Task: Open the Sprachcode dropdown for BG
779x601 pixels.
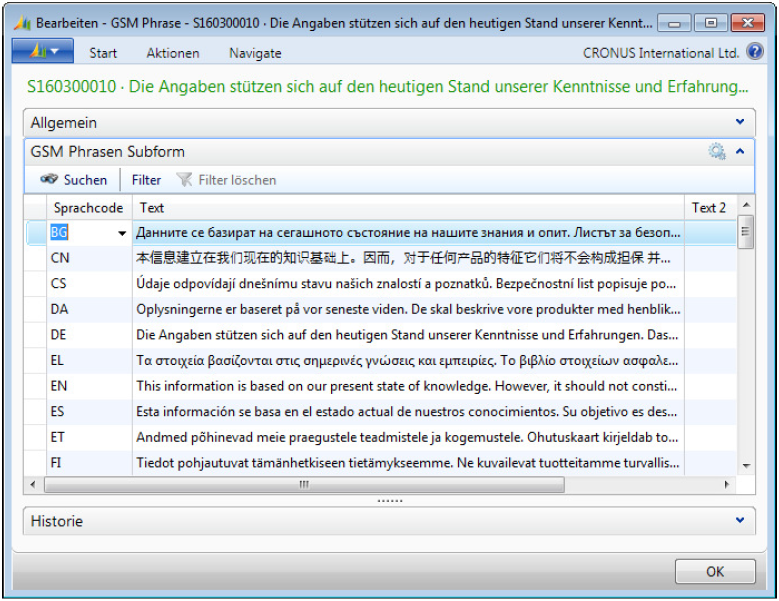Action: click(x=123, y=233)
